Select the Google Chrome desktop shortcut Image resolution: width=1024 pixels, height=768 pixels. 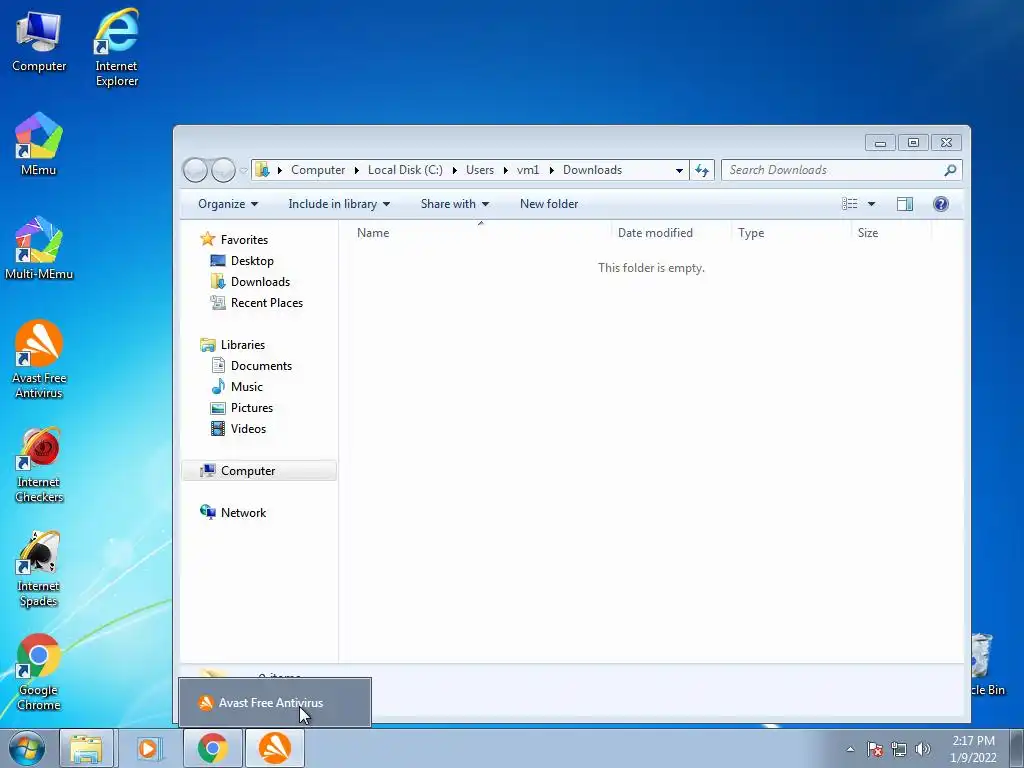(x=39, y=673)
